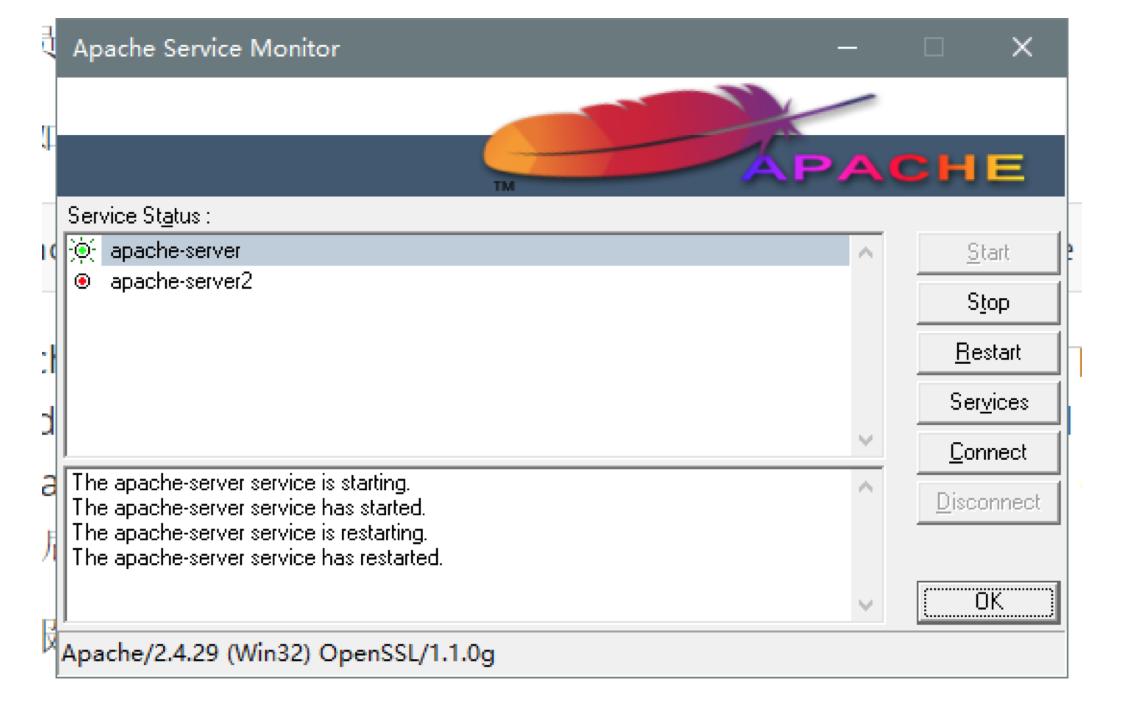The image size is (1142, 704).
Task: Select the apache-server2 service row
Action: point(458,281)
